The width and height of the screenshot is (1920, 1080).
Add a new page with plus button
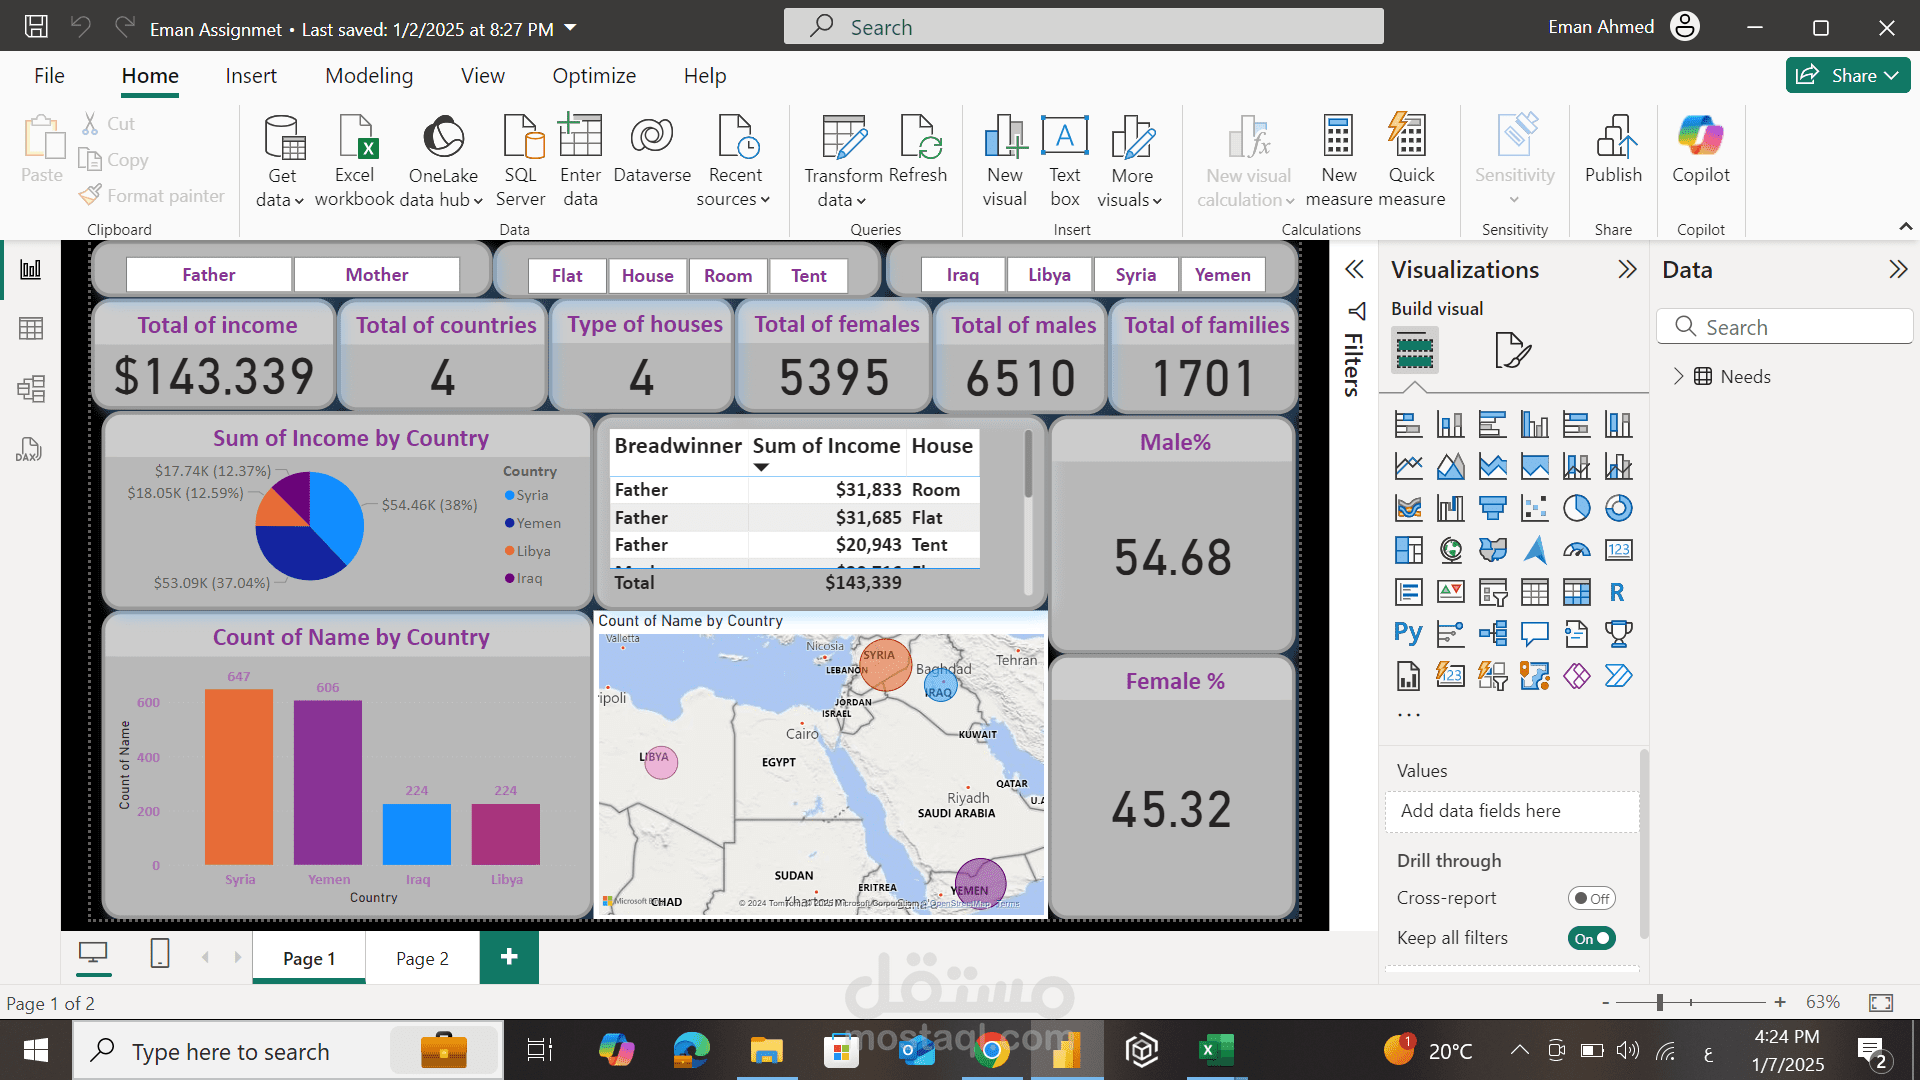509,957
